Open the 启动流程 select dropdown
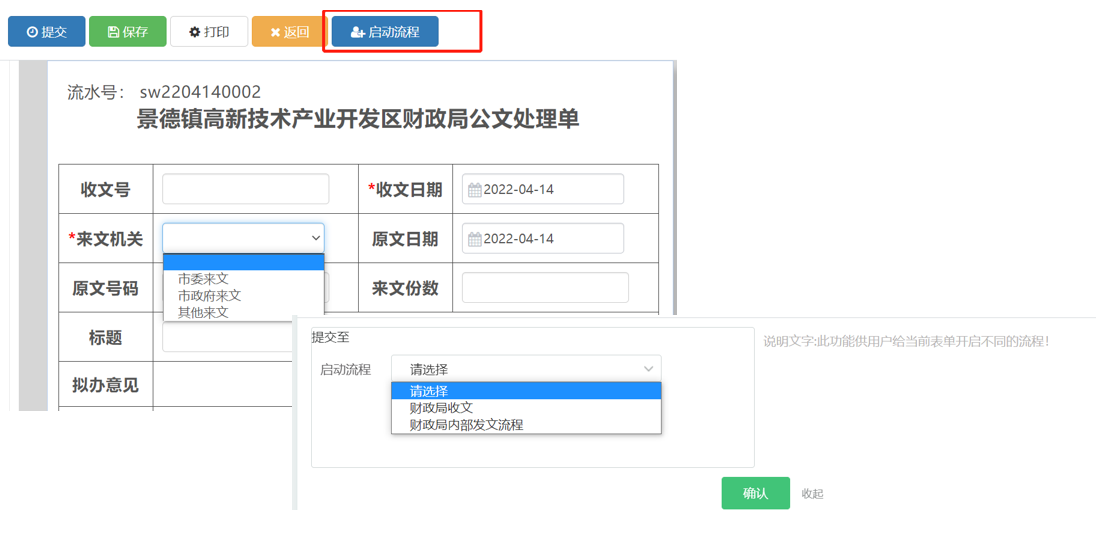Image resolution: width=1111 pixels, height=542 pixels. [526, 369]
